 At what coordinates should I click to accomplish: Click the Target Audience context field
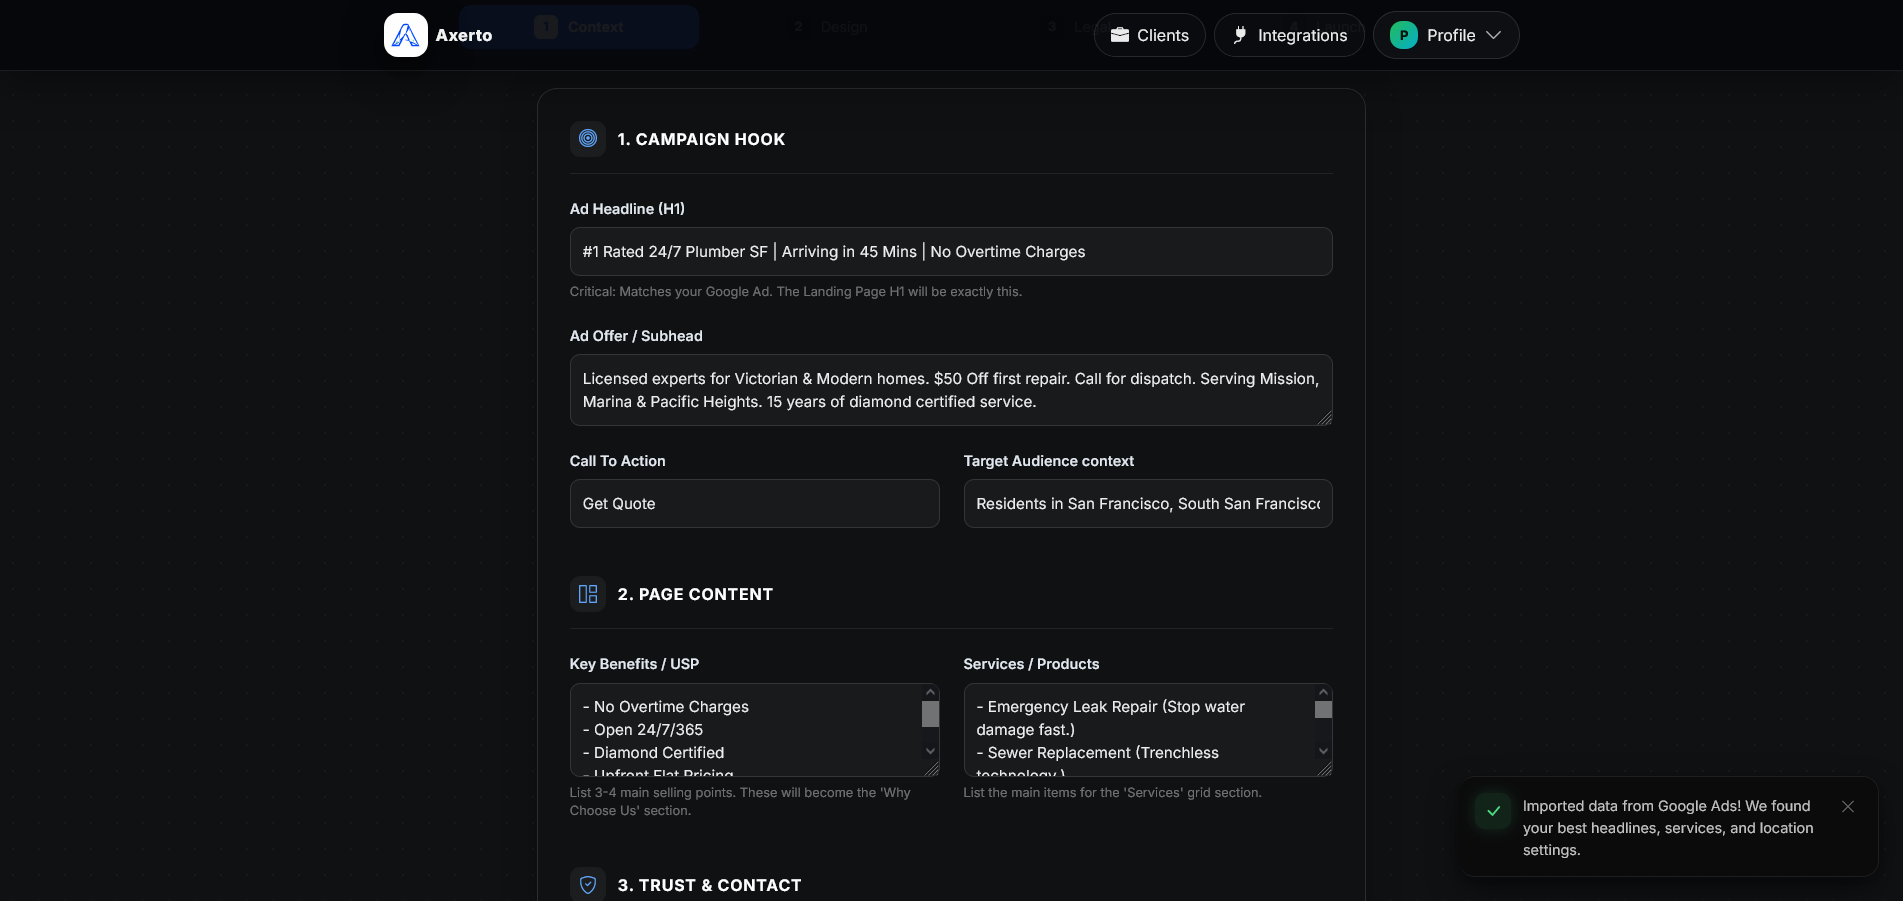pyautogui.click(x=1147, y=504)
